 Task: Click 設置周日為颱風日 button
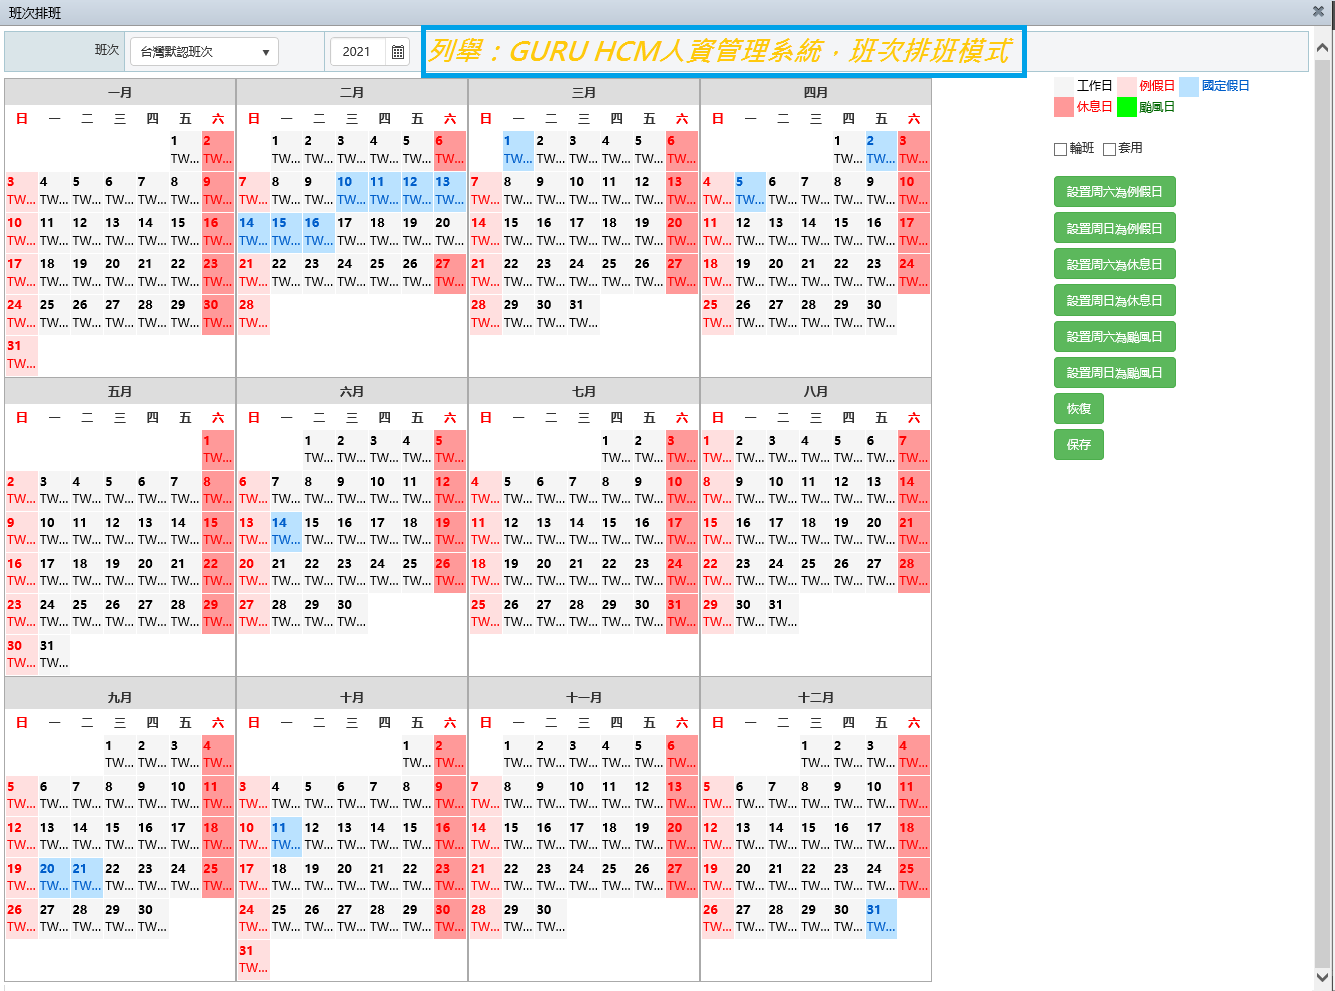coord(1115,372)
